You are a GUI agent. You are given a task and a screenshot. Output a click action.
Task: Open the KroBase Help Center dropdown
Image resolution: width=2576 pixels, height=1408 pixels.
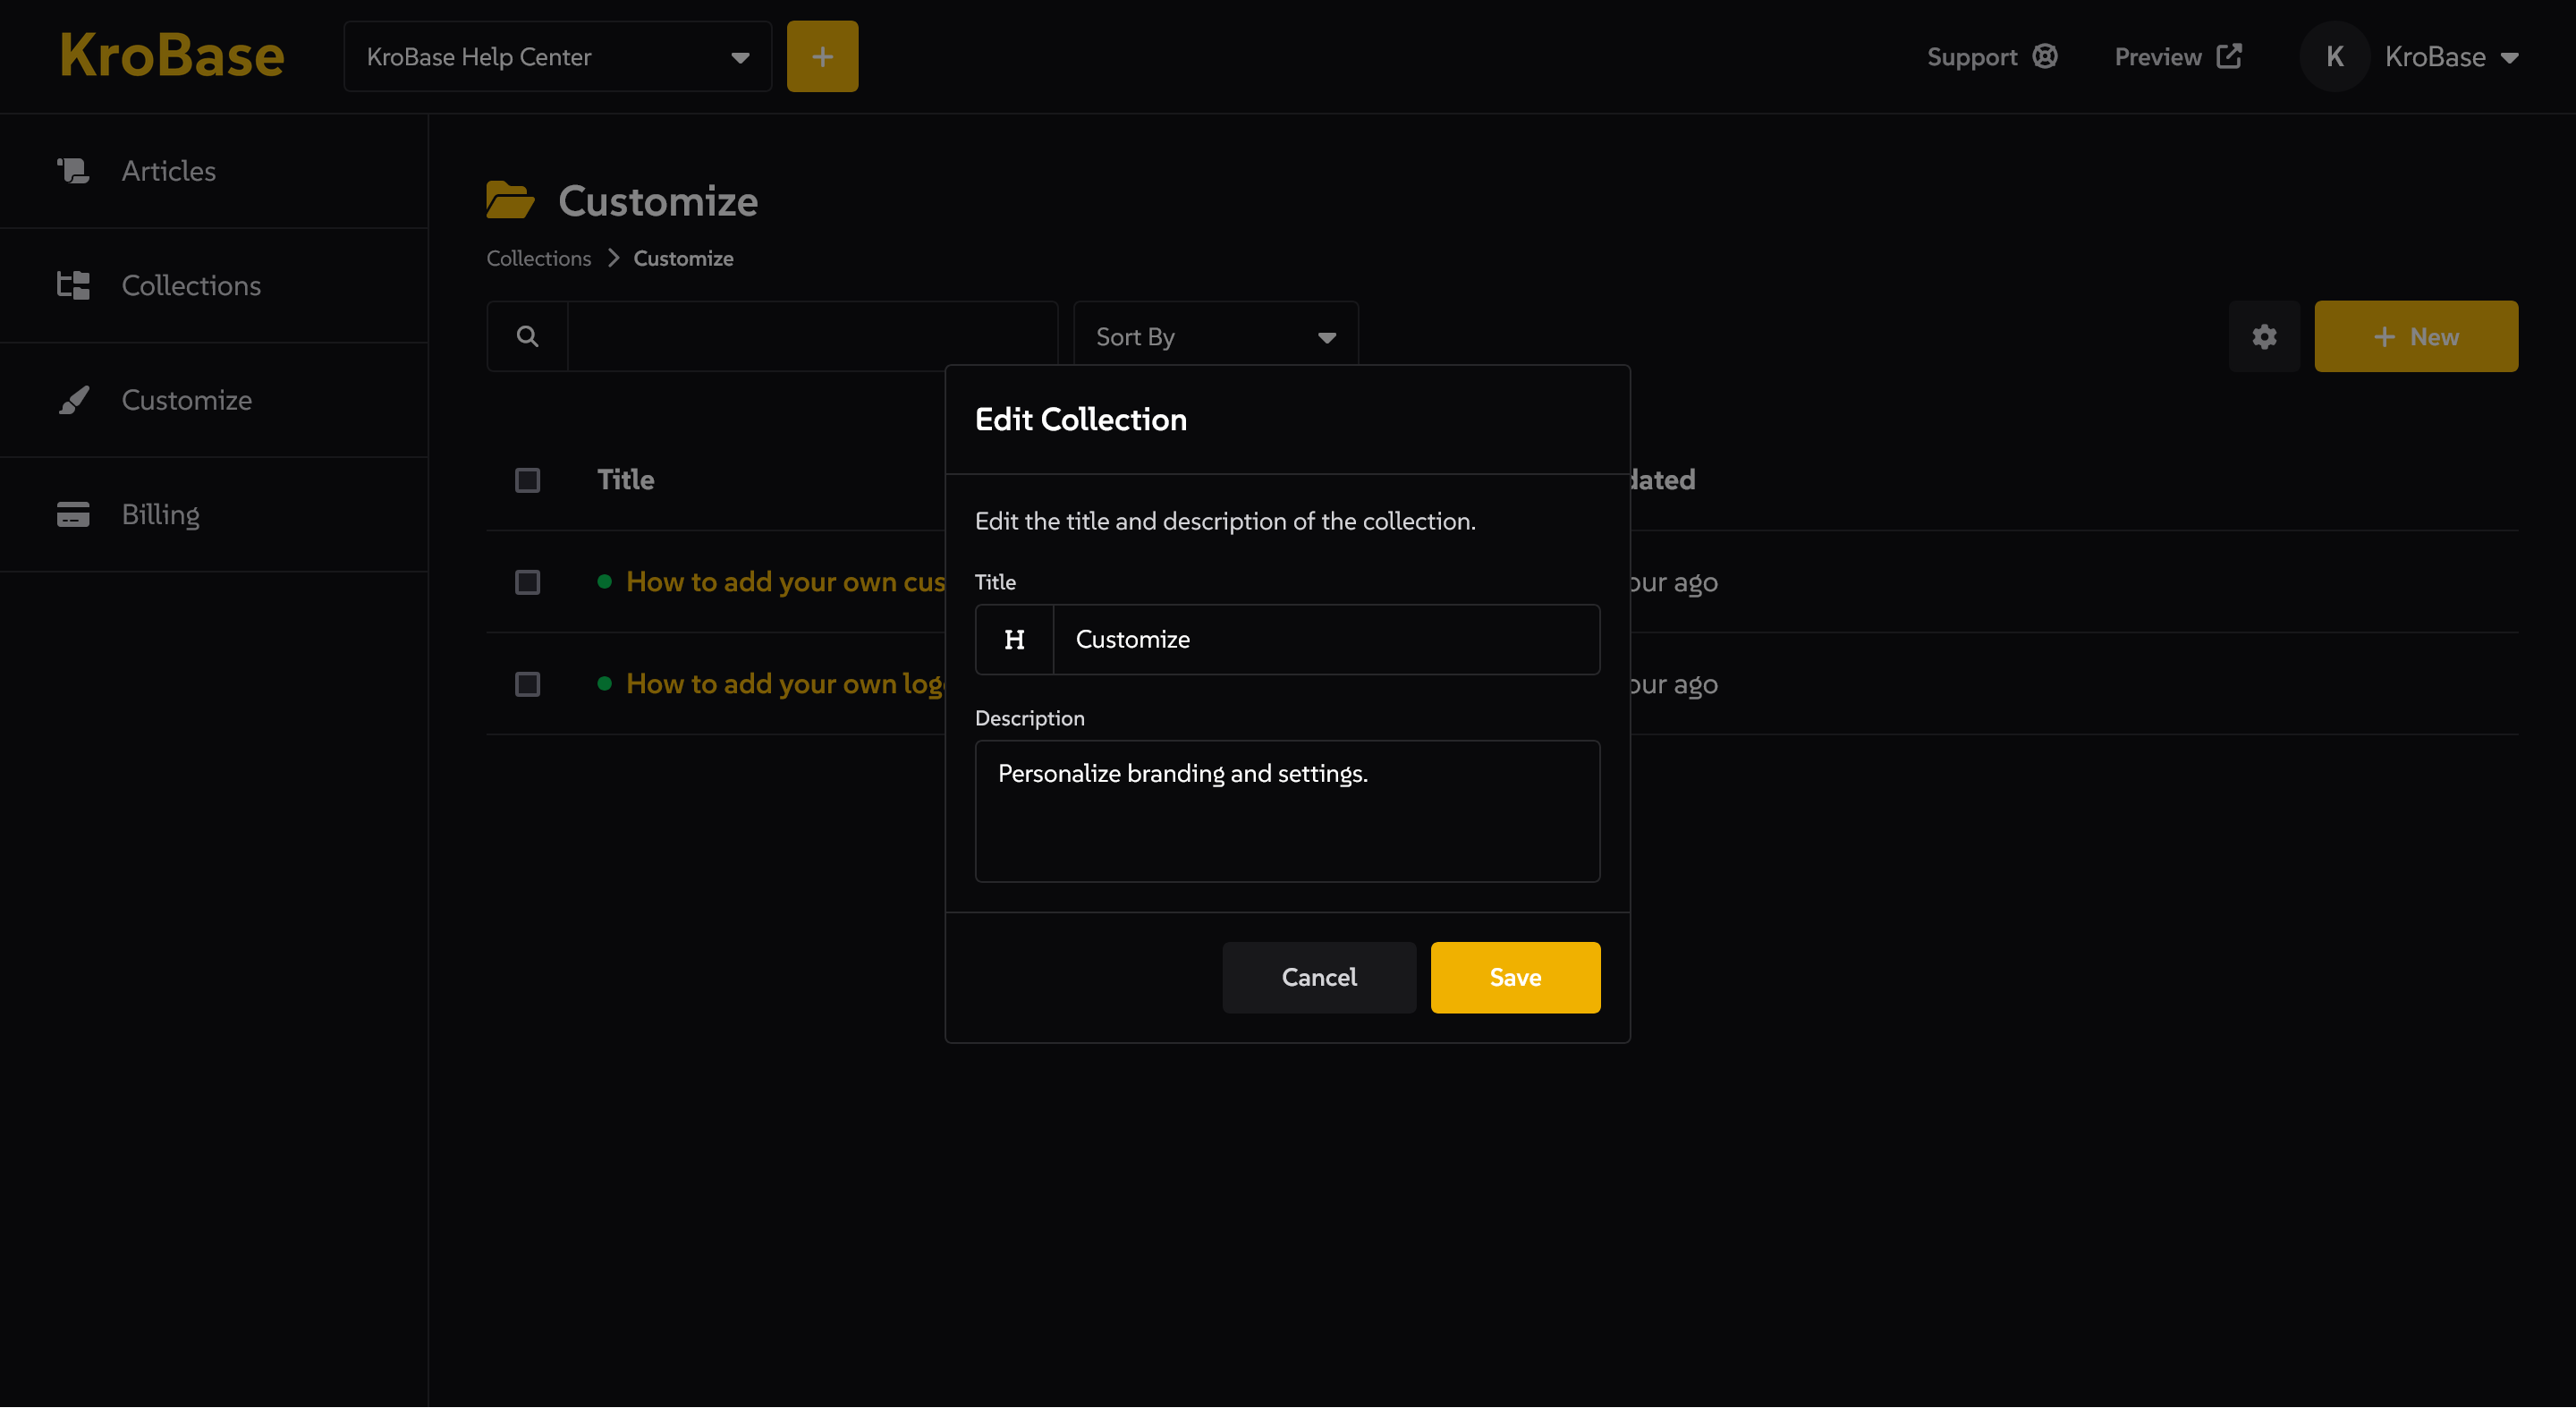(x=557, y=57)
